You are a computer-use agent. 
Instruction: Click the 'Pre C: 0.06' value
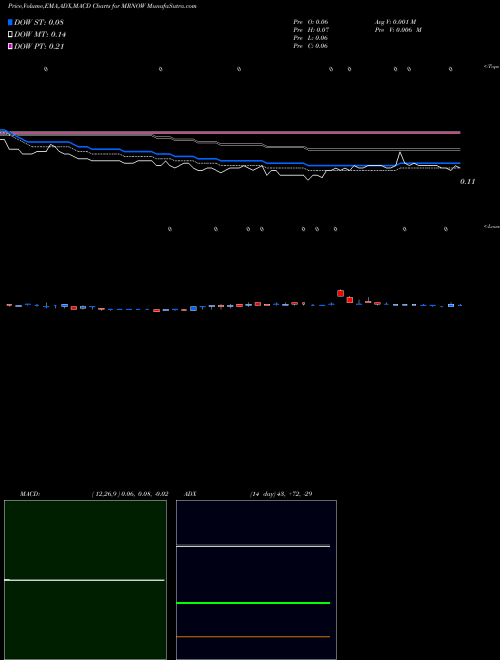pos(311,46)
